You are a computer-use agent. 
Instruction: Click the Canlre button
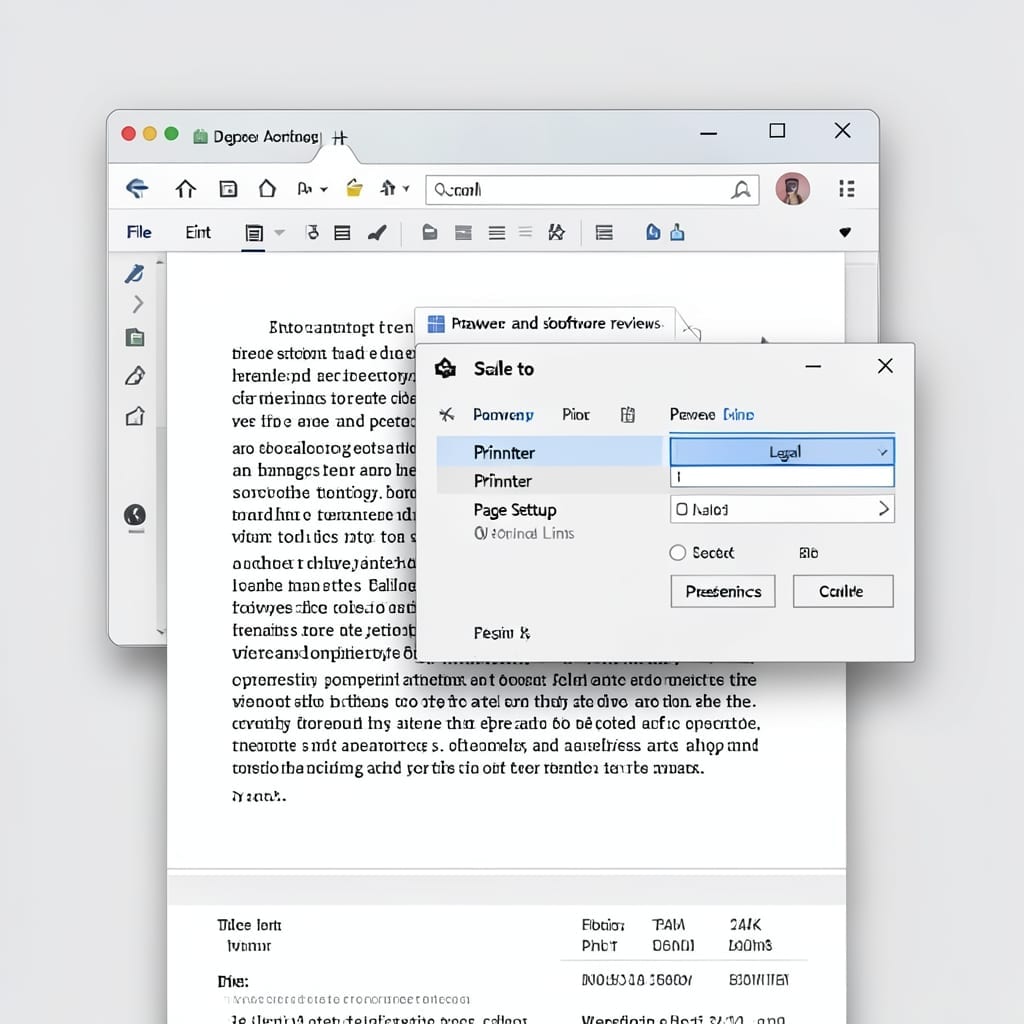[x=843, y=592]
